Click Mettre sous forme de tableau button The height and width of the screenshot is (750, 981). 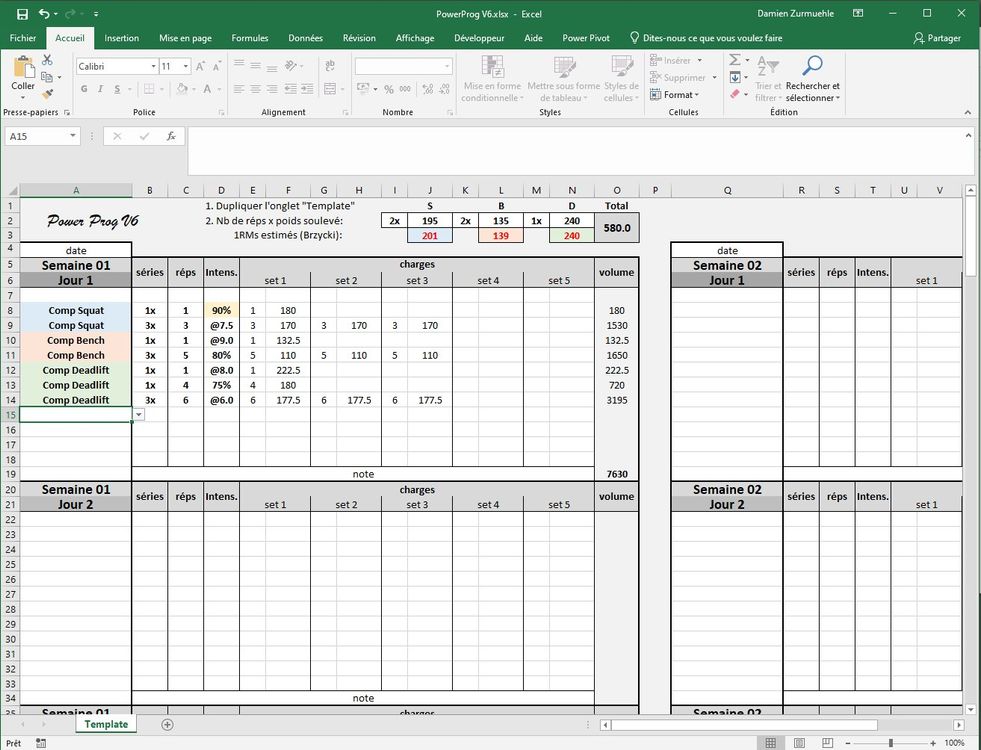click(x=564, y=78)
